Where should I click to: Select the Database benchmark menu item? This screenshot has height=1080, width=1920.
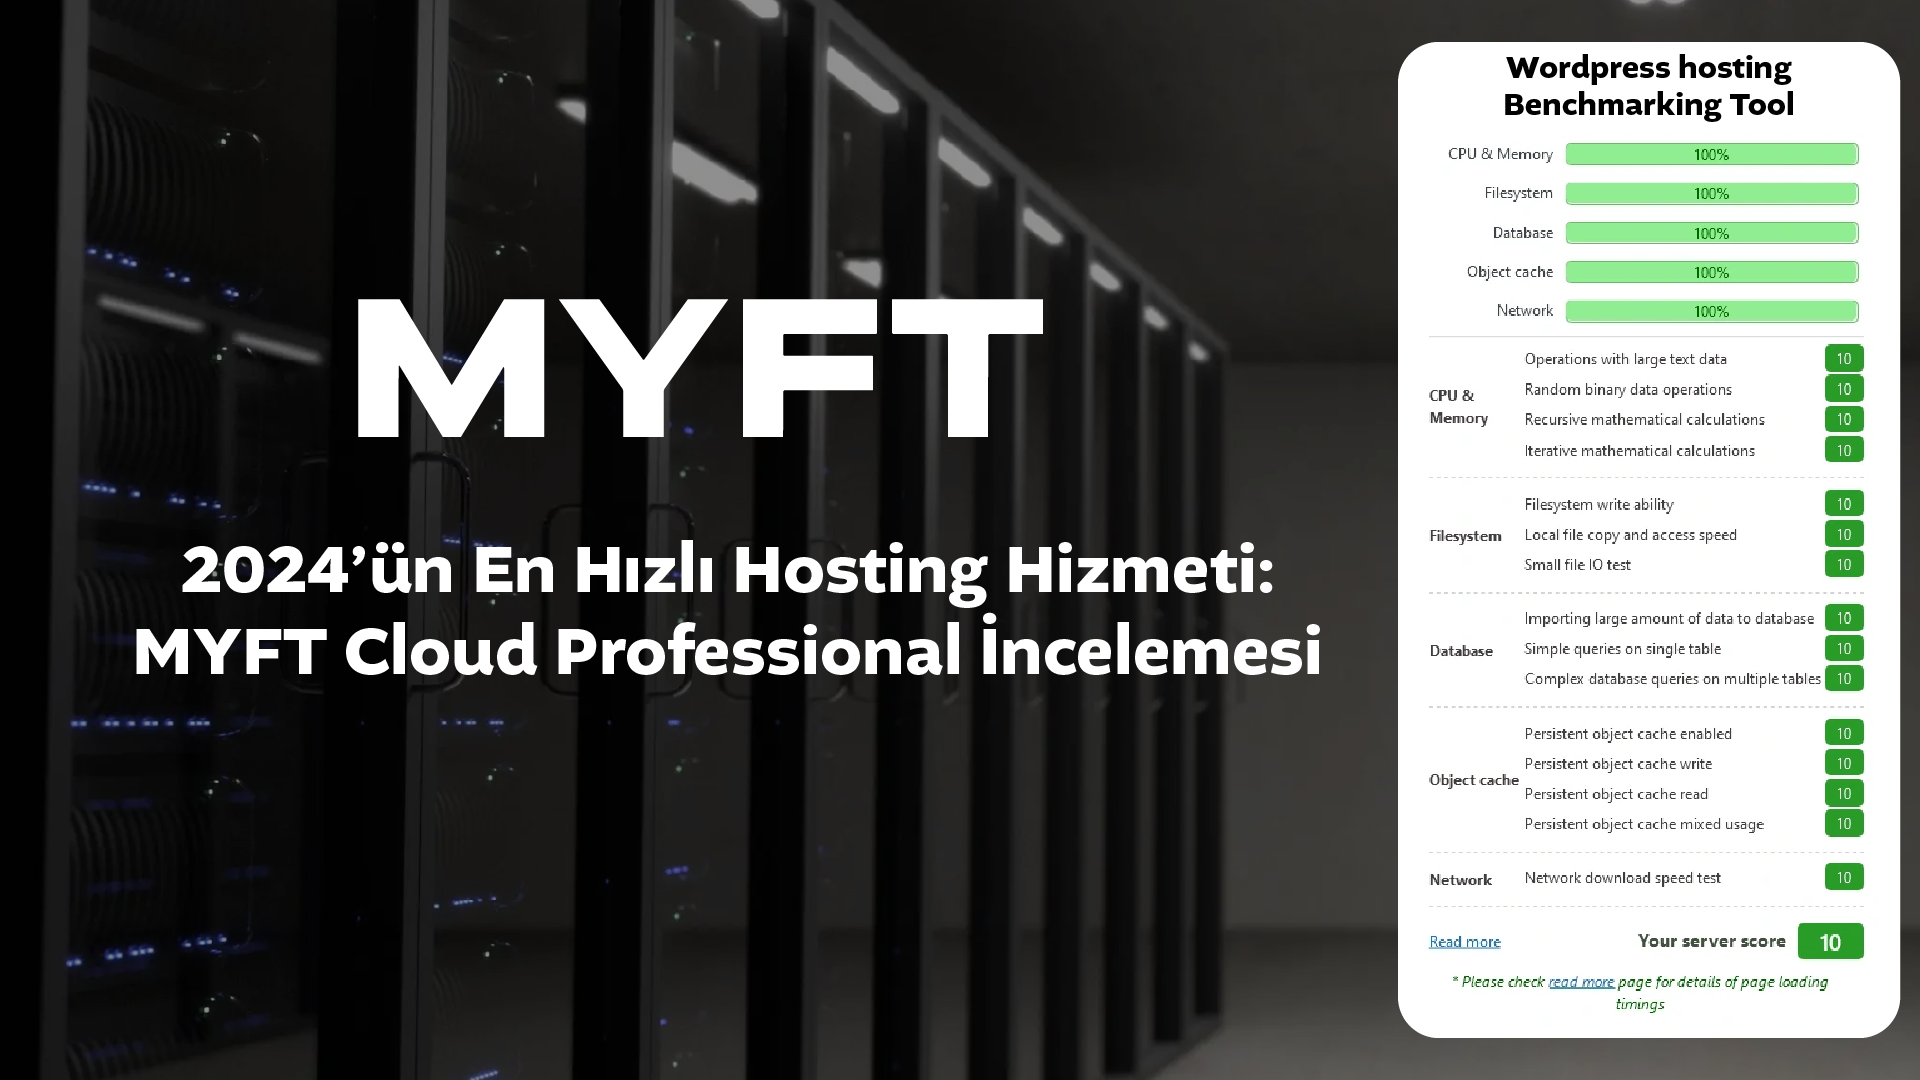[1523, 232]
